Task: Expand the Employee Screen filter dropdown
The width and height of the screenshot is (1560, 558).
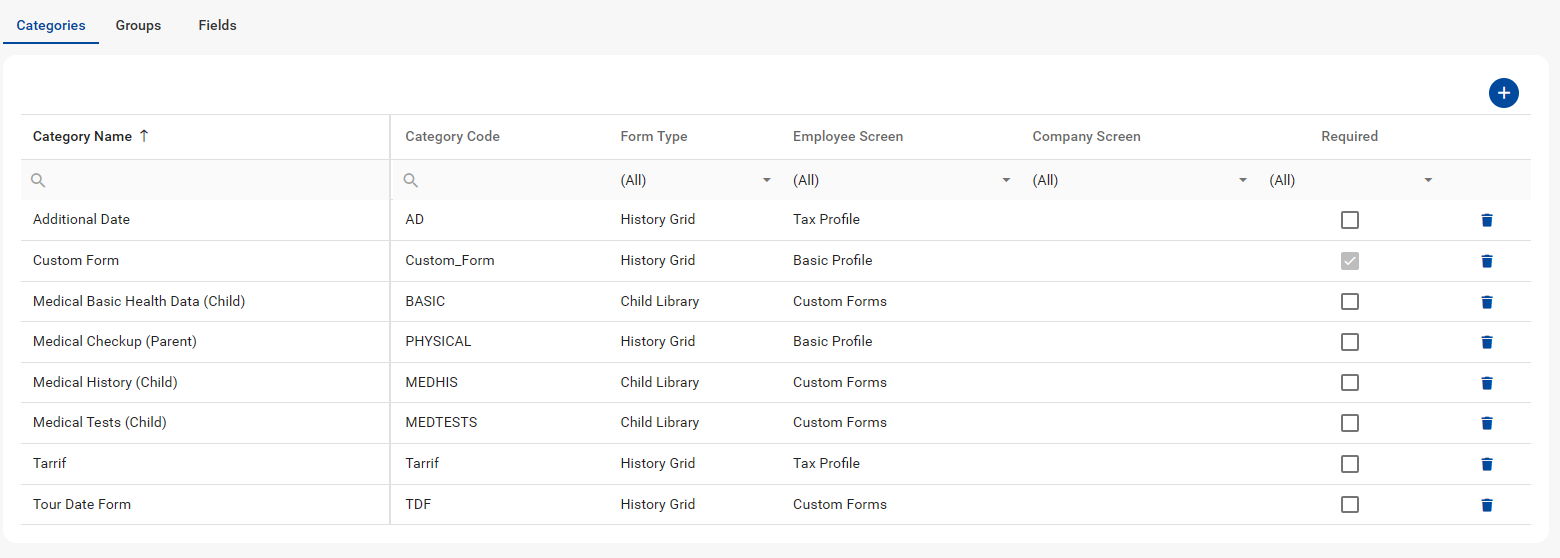Action: [x=901, y=180]
